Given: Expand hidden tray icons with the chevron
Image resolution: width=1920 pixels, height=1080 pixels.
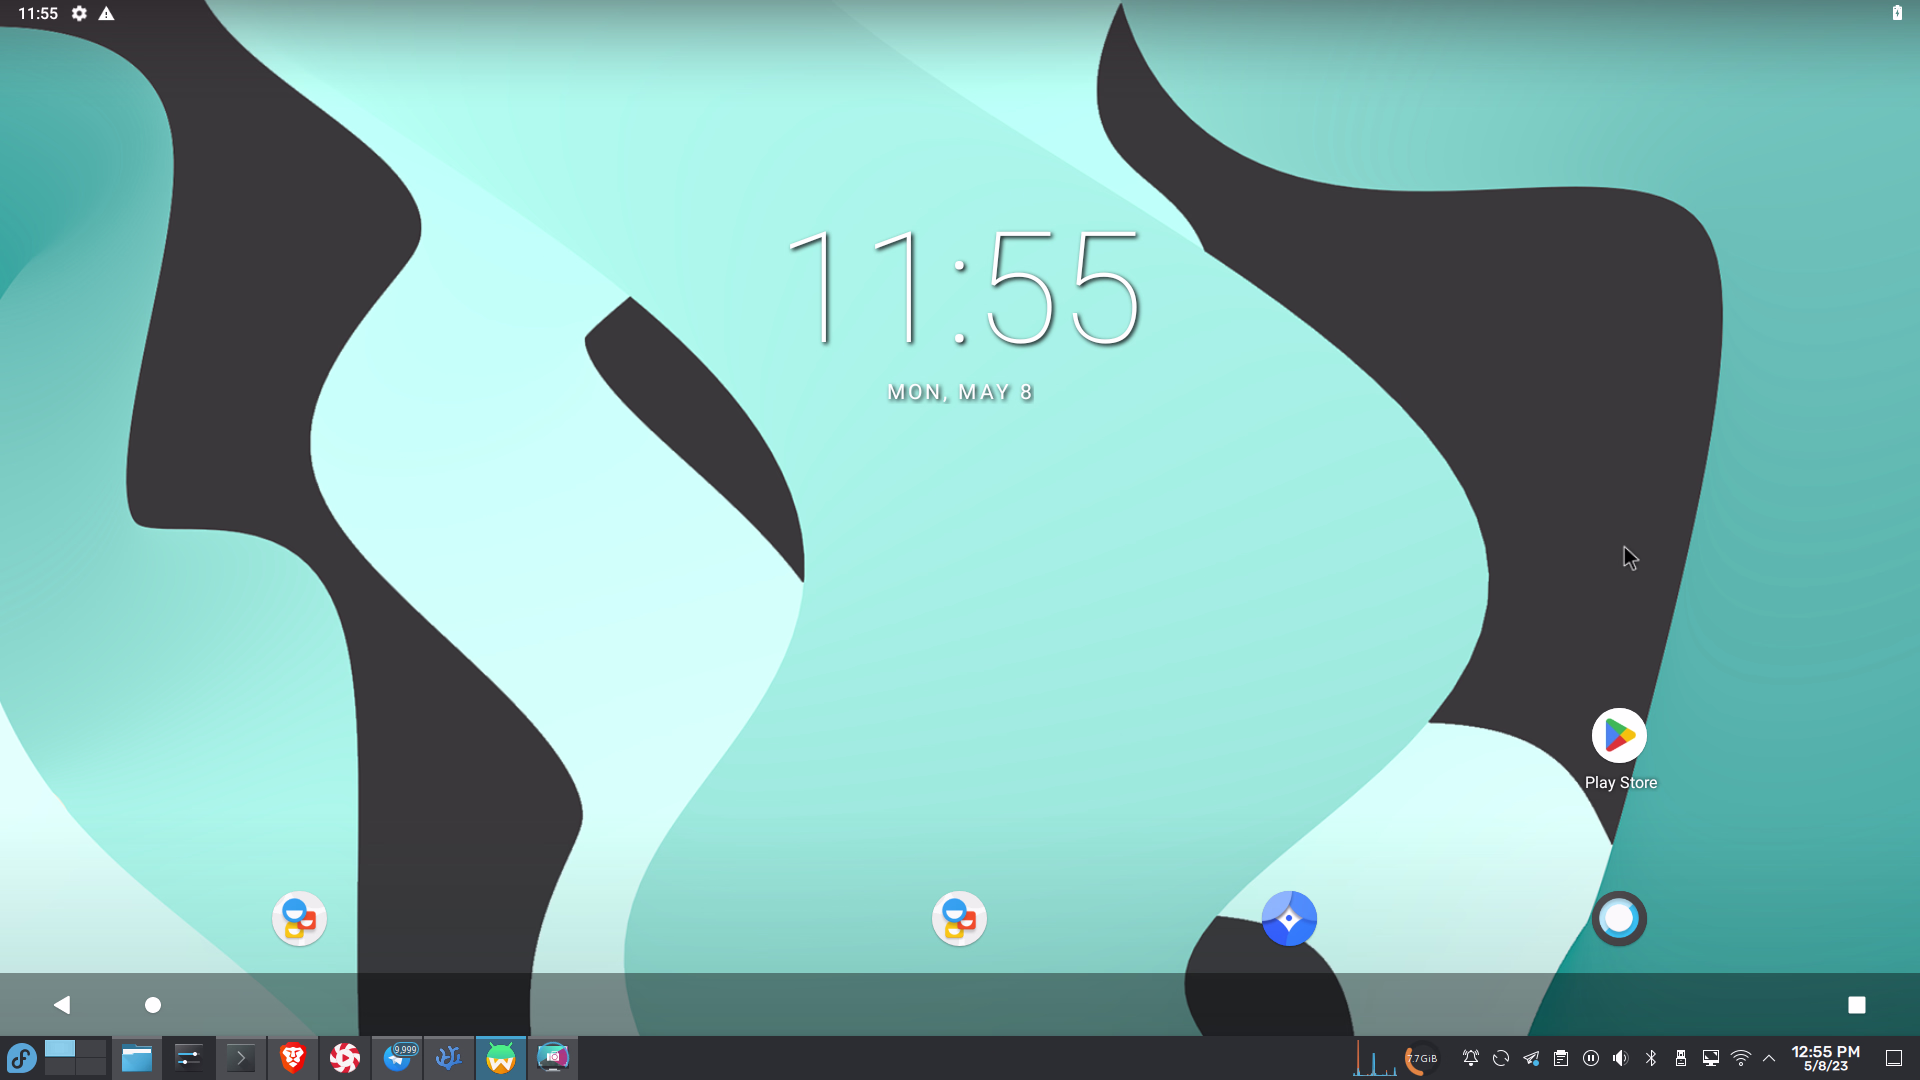Looking at the screenshot, I should point(1770,1057).
